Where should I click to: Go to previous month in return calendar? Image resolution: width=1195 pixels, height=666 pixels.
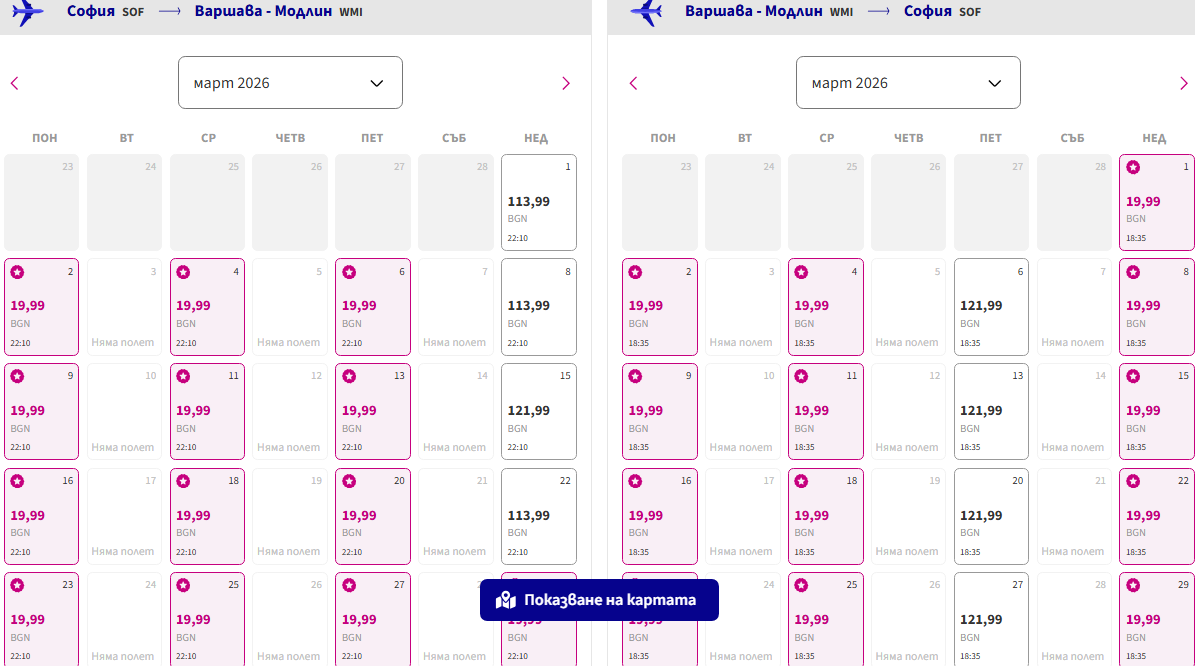[633, 83]
